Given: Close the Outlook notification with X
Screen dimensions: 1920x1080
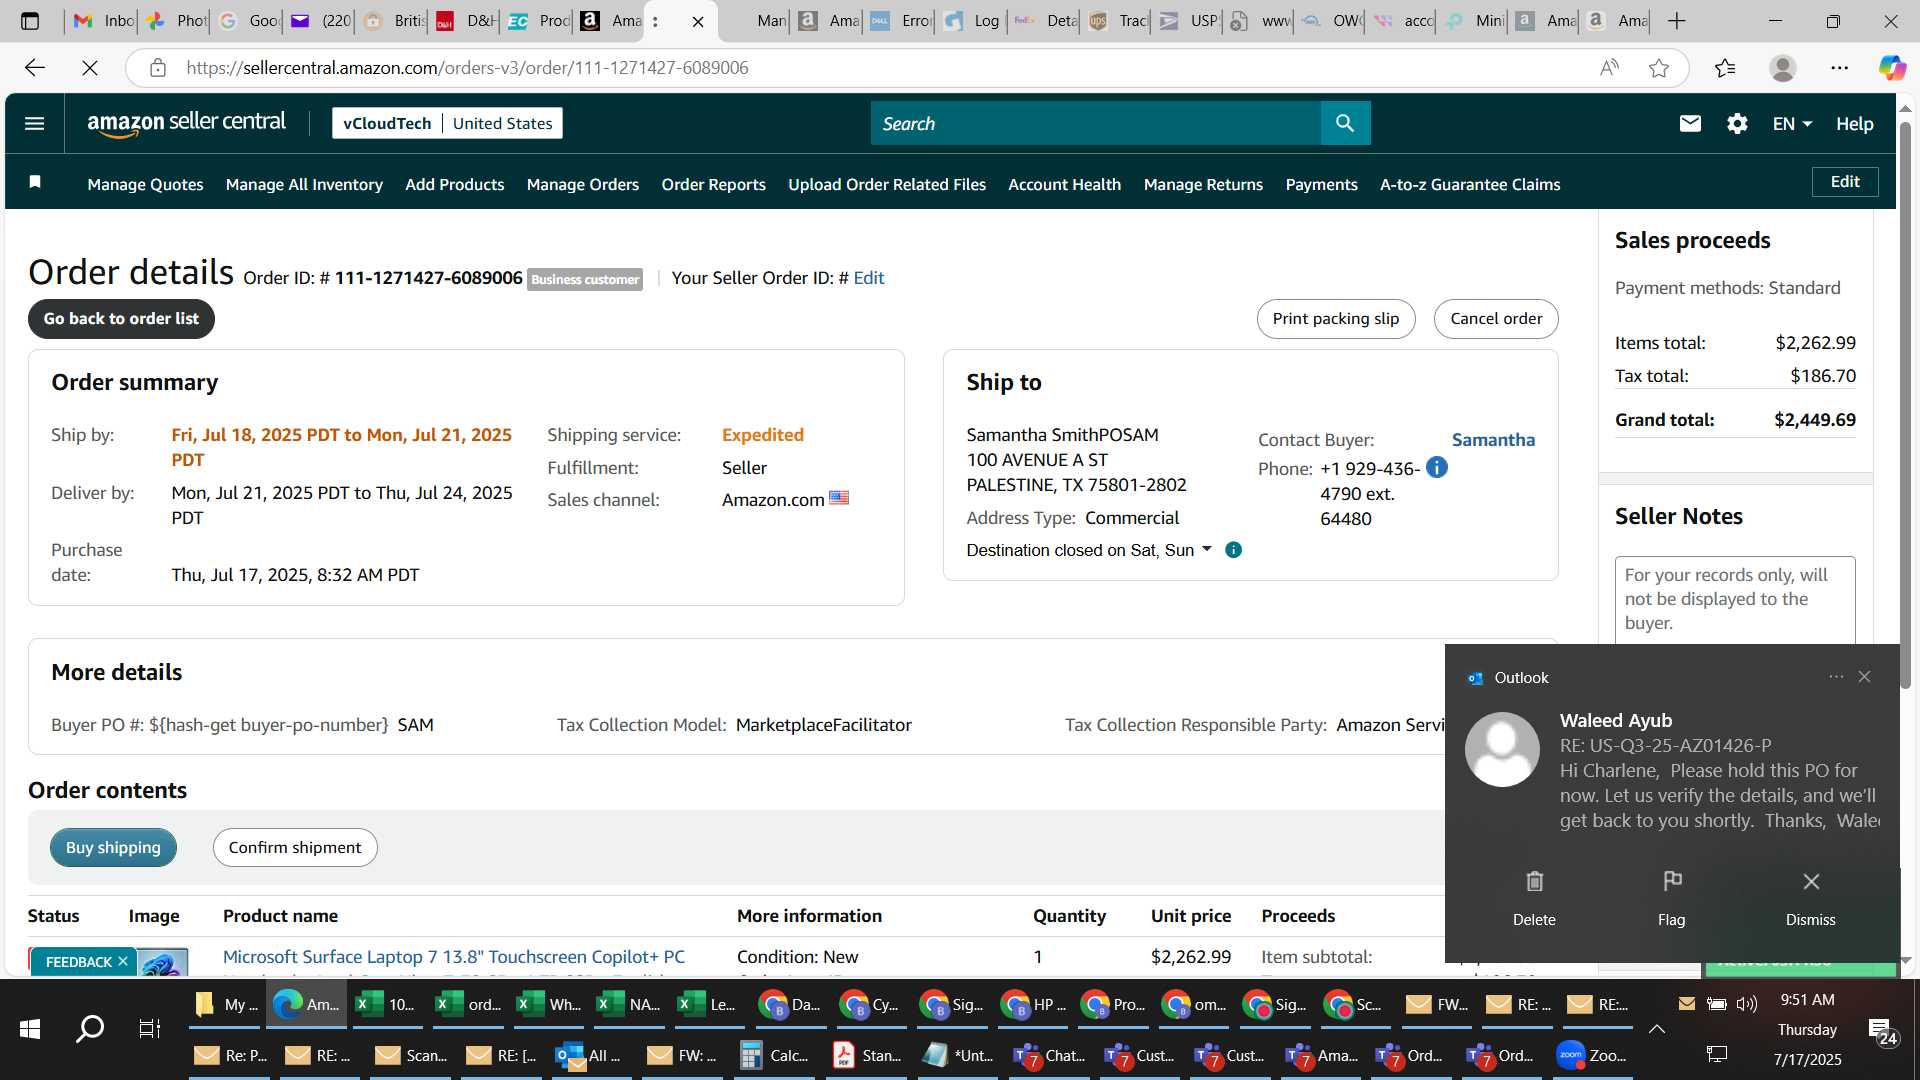Looking at the screenshot, I should [x=1864, y=677].
